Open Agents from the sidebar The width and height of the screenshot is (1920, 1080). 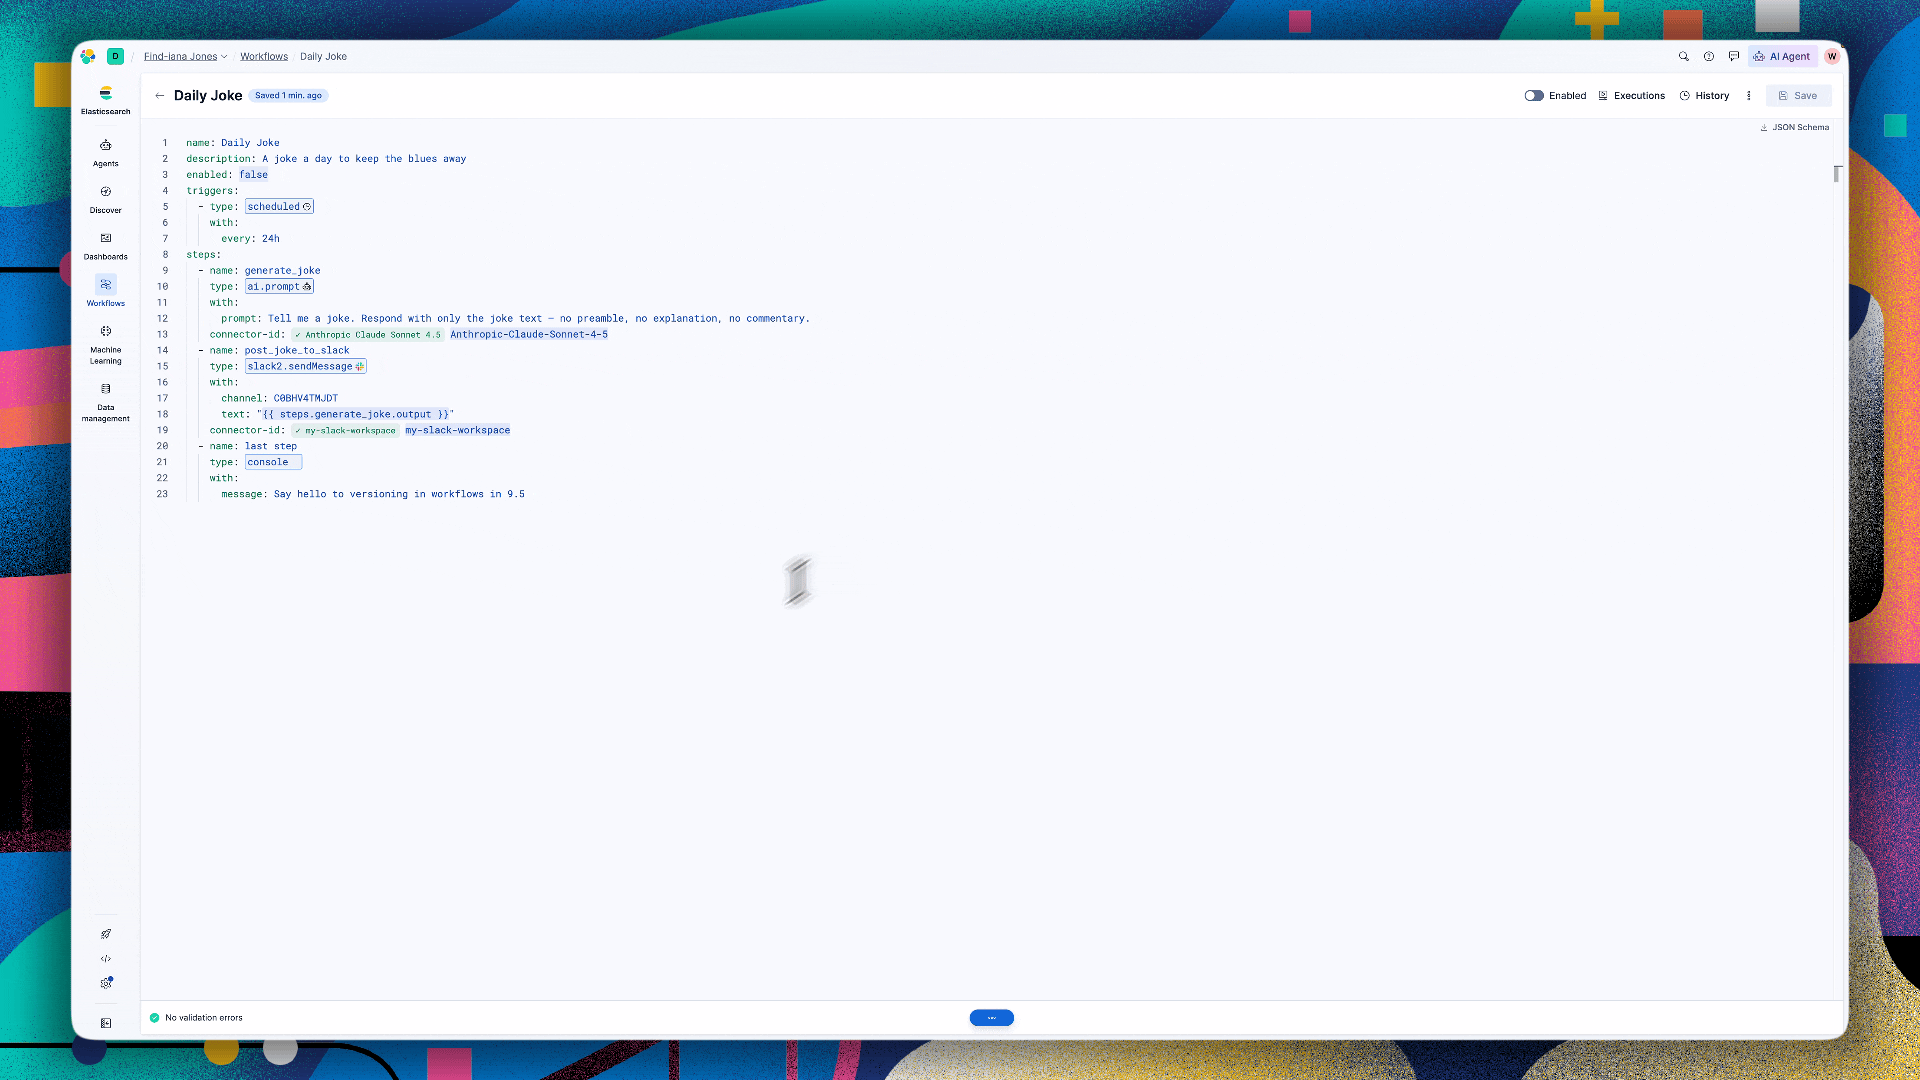click(106, 152)
